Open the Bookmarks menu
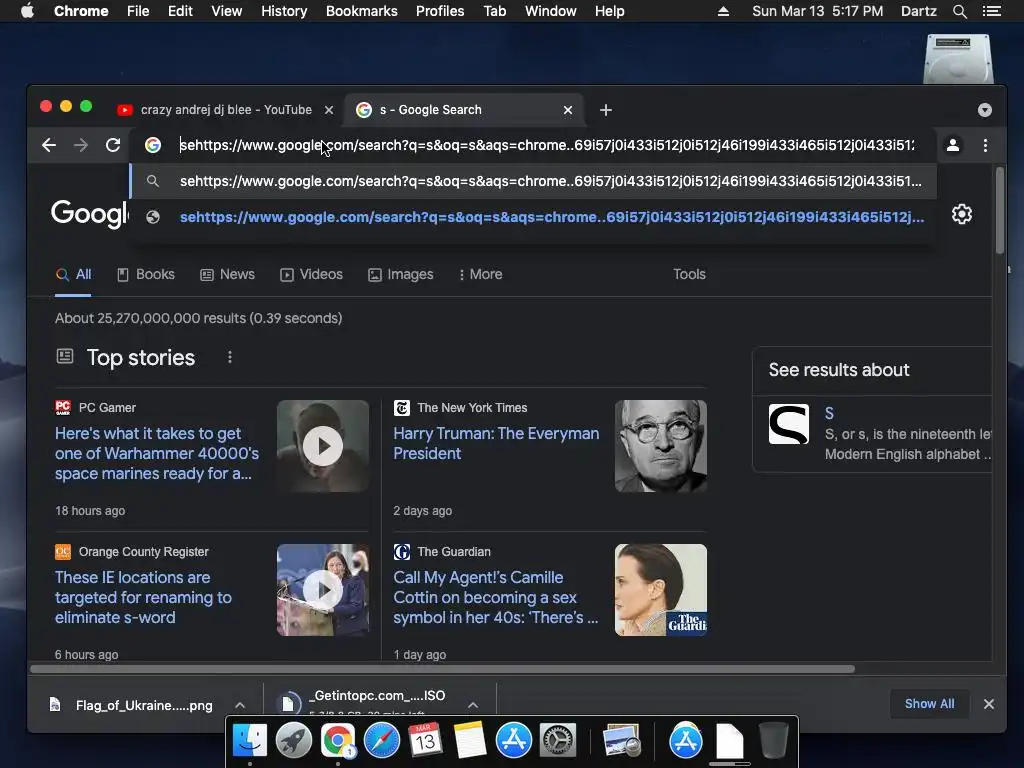1024x768 pixels. click(362, 11)
